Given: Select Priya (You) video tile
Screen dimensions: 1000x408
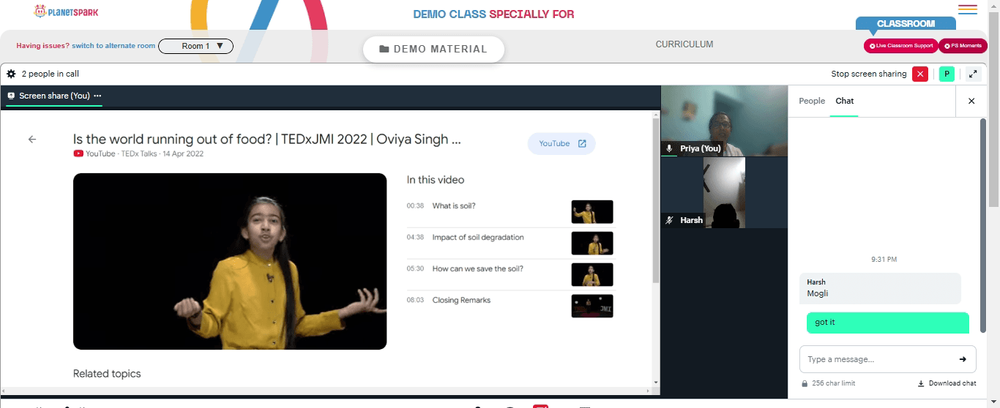Looking at the screenshot, I should 724,121.
